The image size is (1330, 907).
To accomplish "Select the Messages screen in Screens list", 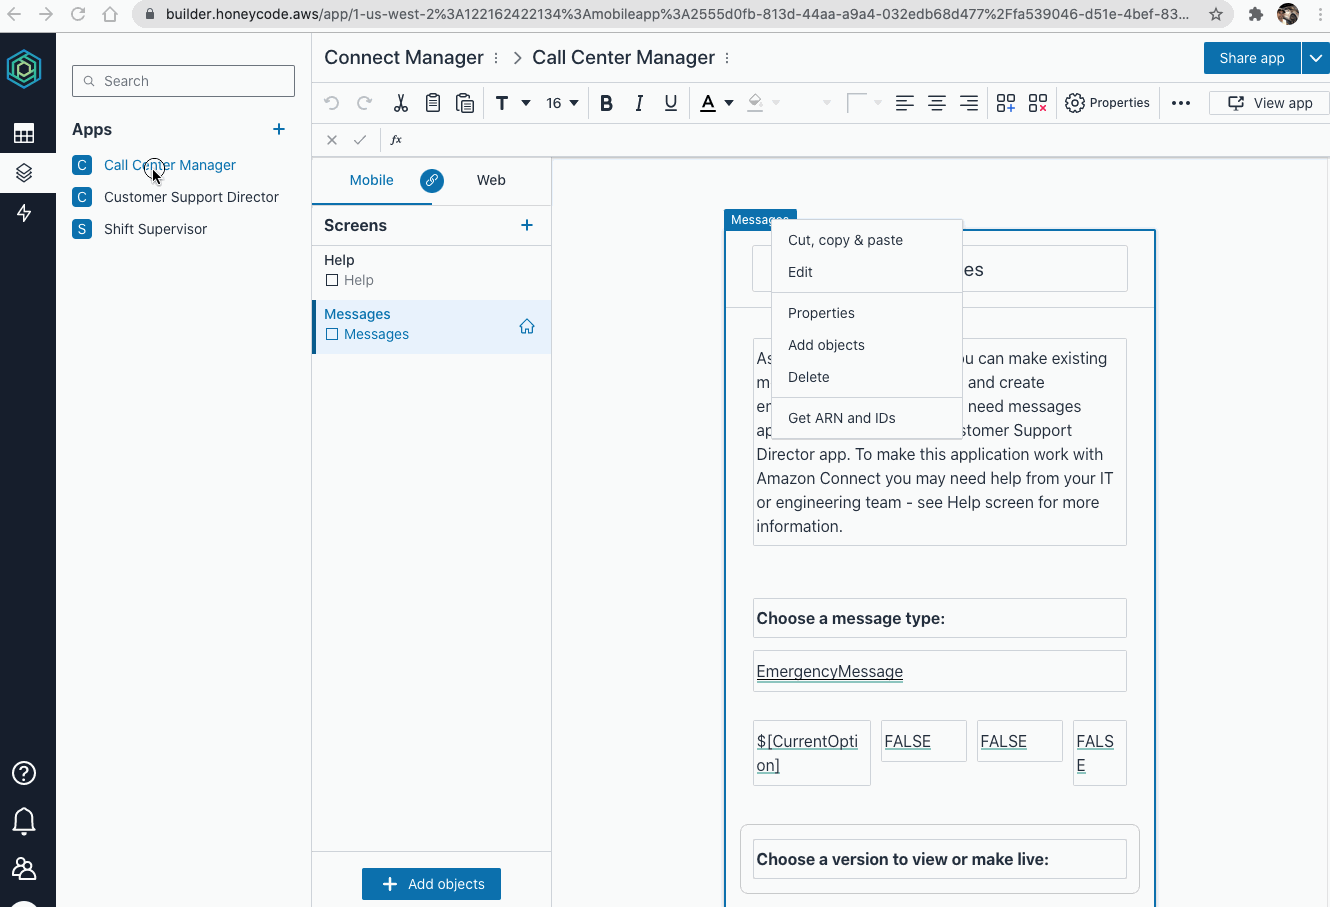I will (431, 326).
